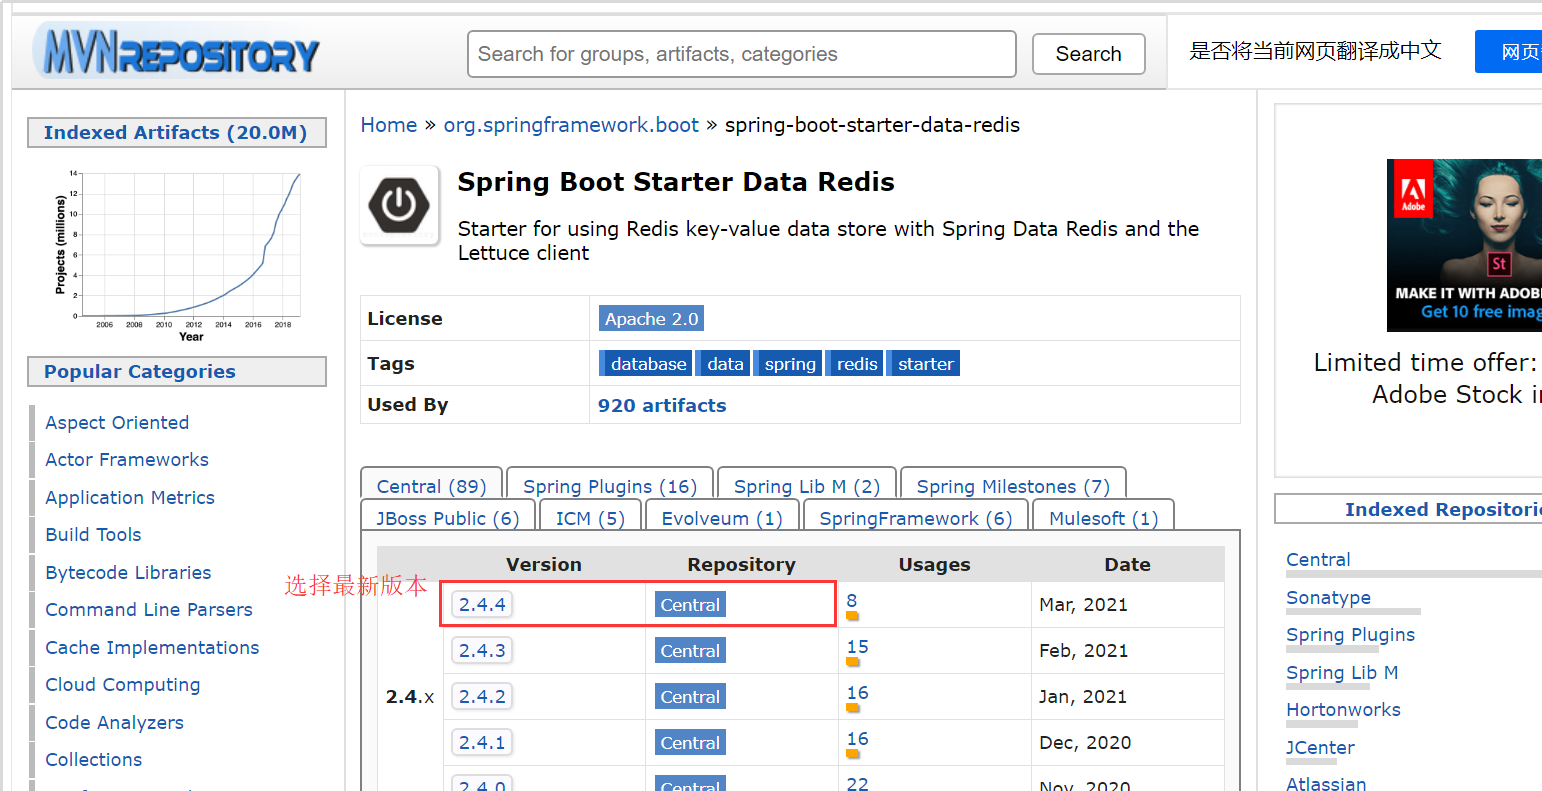Viewport: 1542px width, 791px height.
Task: Click the Search button
Action: point(1088,54)
